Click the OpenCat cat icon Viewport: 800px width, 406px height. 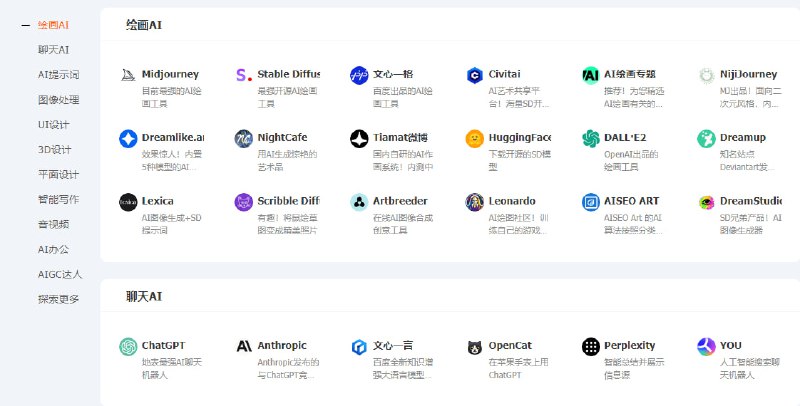tap(474, 348)
